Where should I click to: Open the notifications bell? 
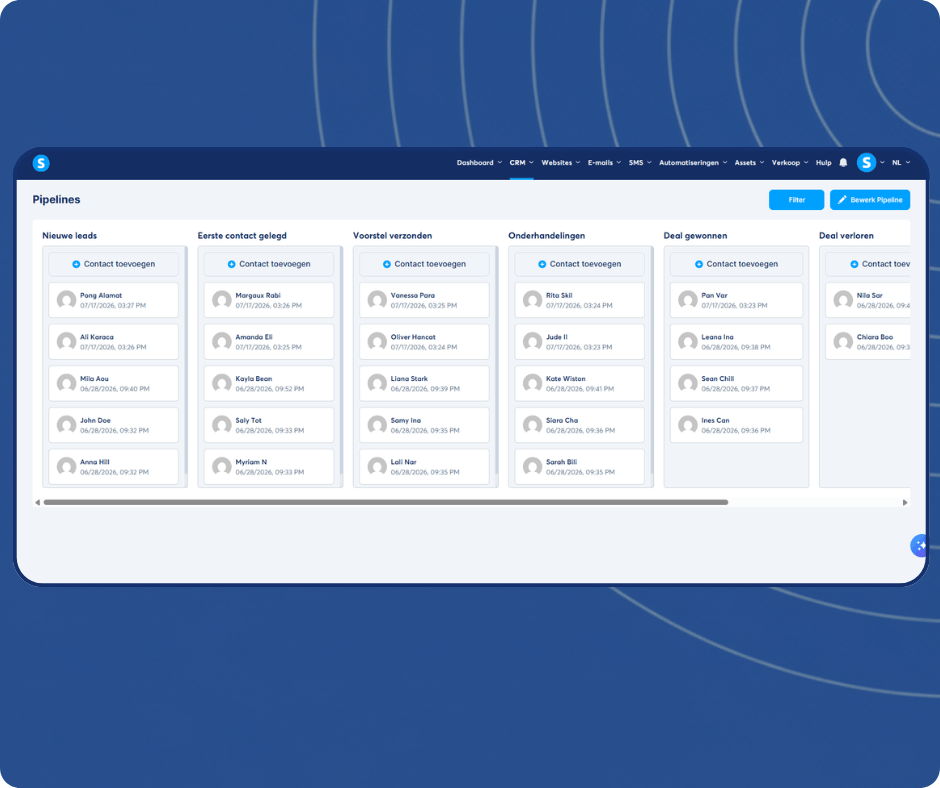pos(843,163)
